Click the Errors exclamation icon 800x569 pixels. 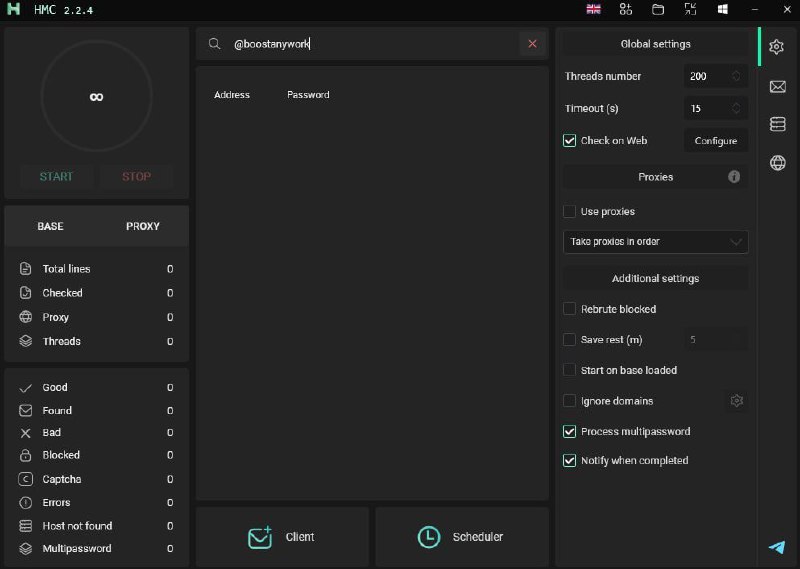[x=26, y=503]
